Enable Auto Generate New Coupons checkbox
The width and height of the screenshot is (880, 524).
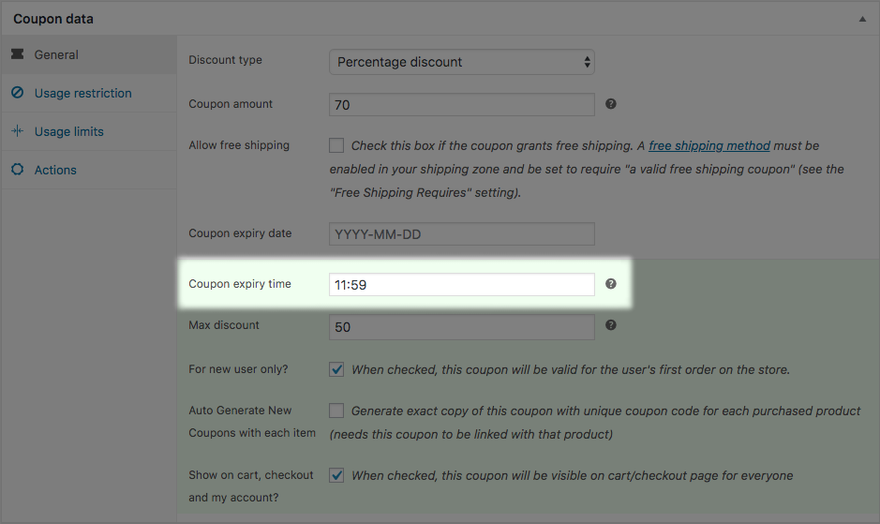point(337,411)
